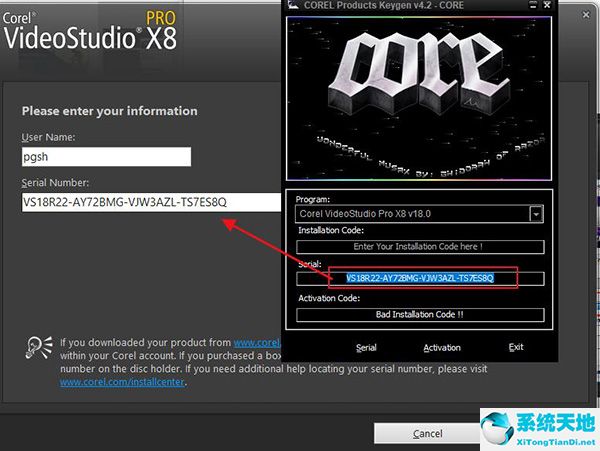Click the lightbulb tip icon
This screenshot has width=600, height=451.
pyautogui.click(x=36, y=348)
